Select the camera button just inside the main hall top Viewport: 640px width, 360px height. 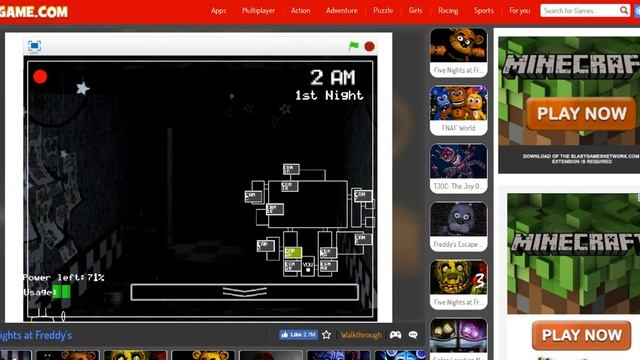290,187
